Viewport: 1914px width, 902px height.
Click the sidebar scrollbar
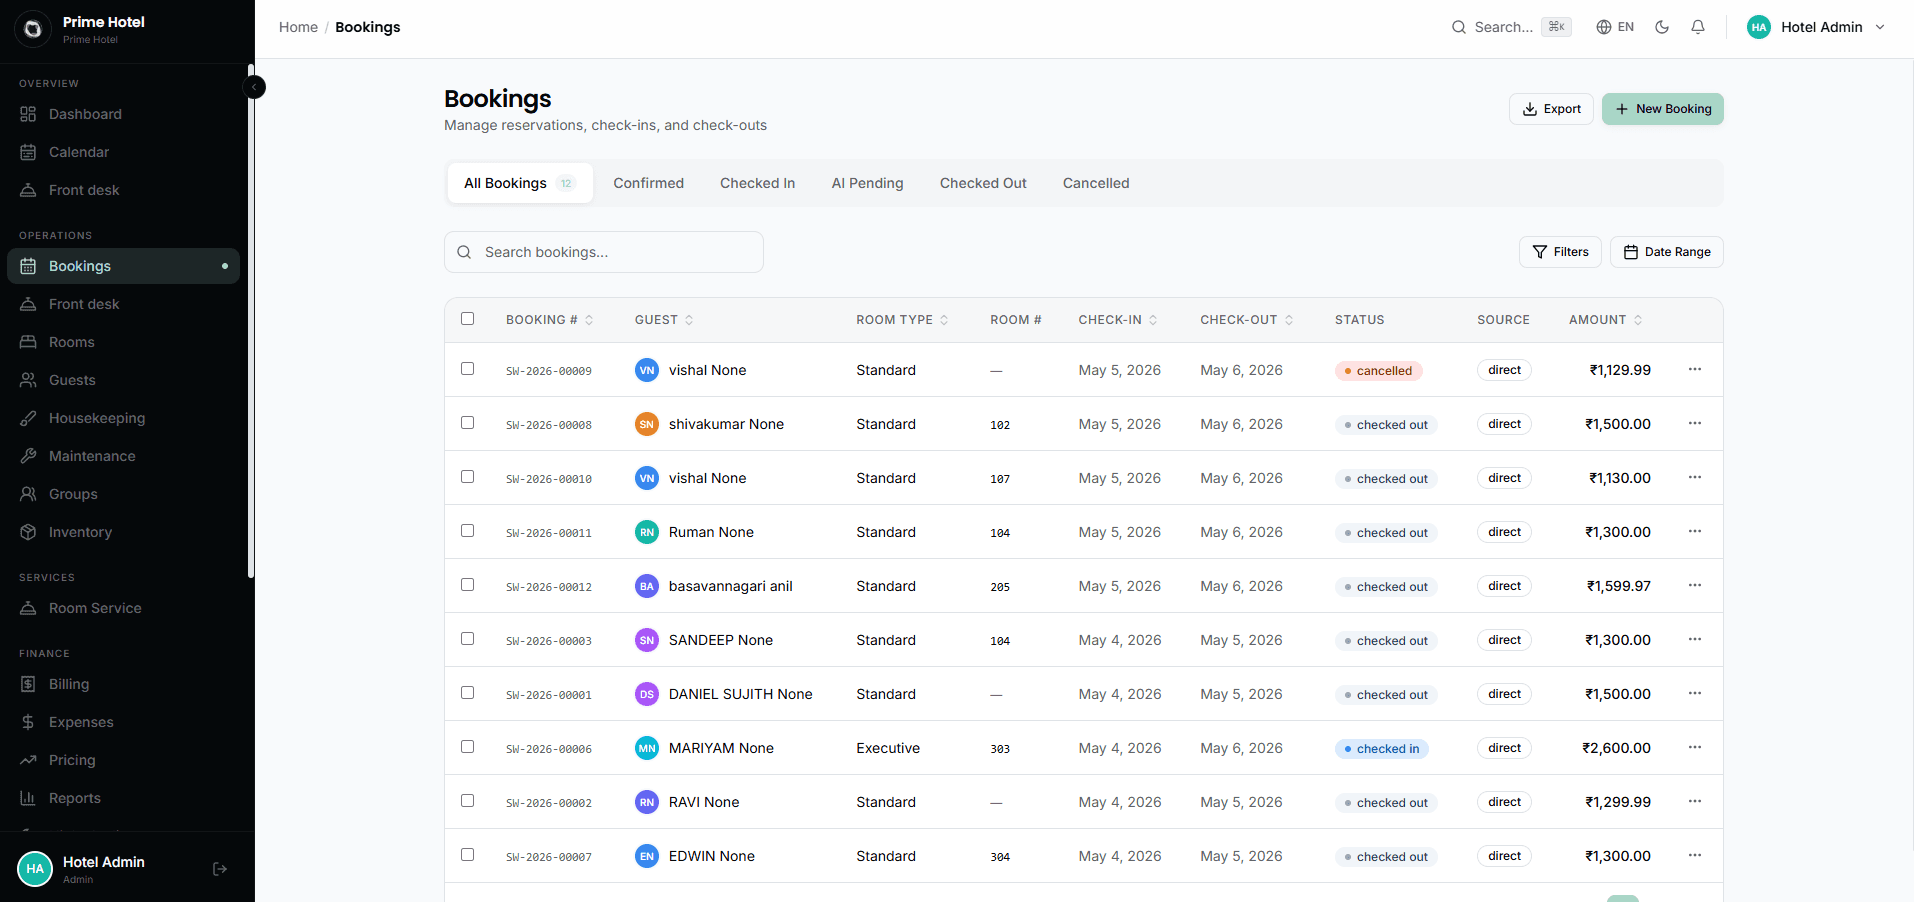coord(251,322)
